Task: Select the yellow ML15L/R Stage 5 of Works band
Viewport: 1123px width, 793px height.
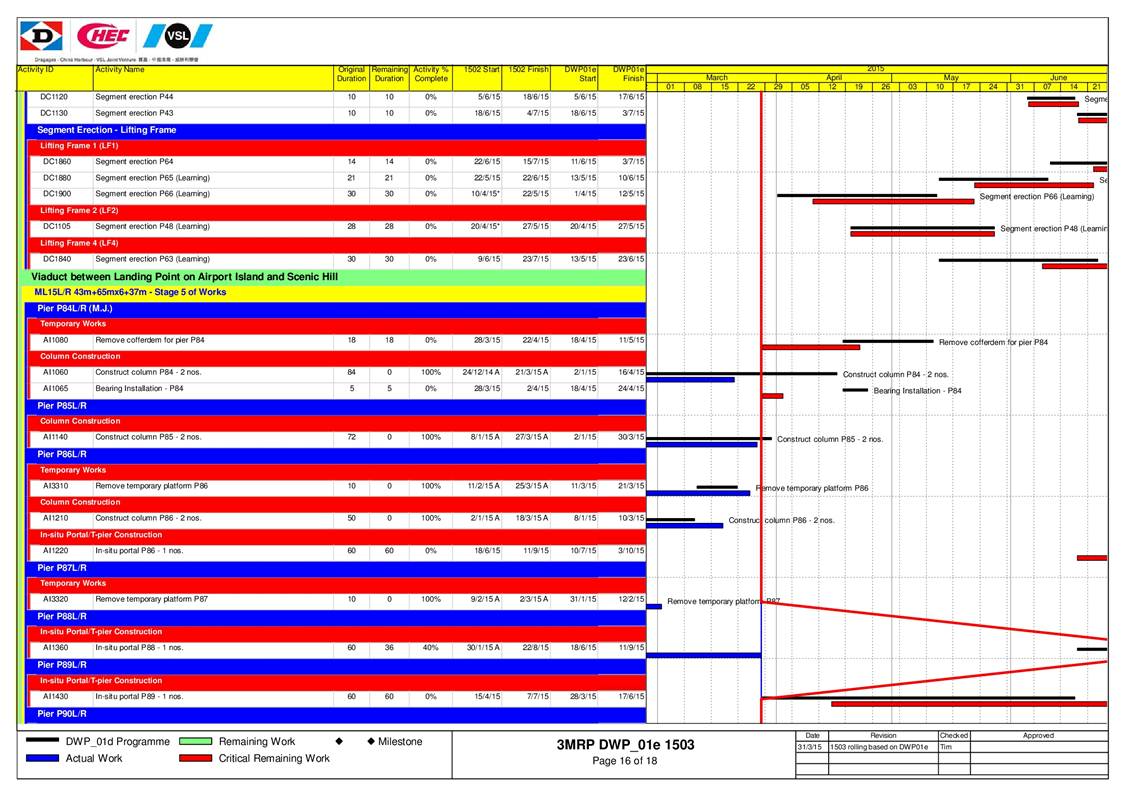Action: tap(334, 292)
